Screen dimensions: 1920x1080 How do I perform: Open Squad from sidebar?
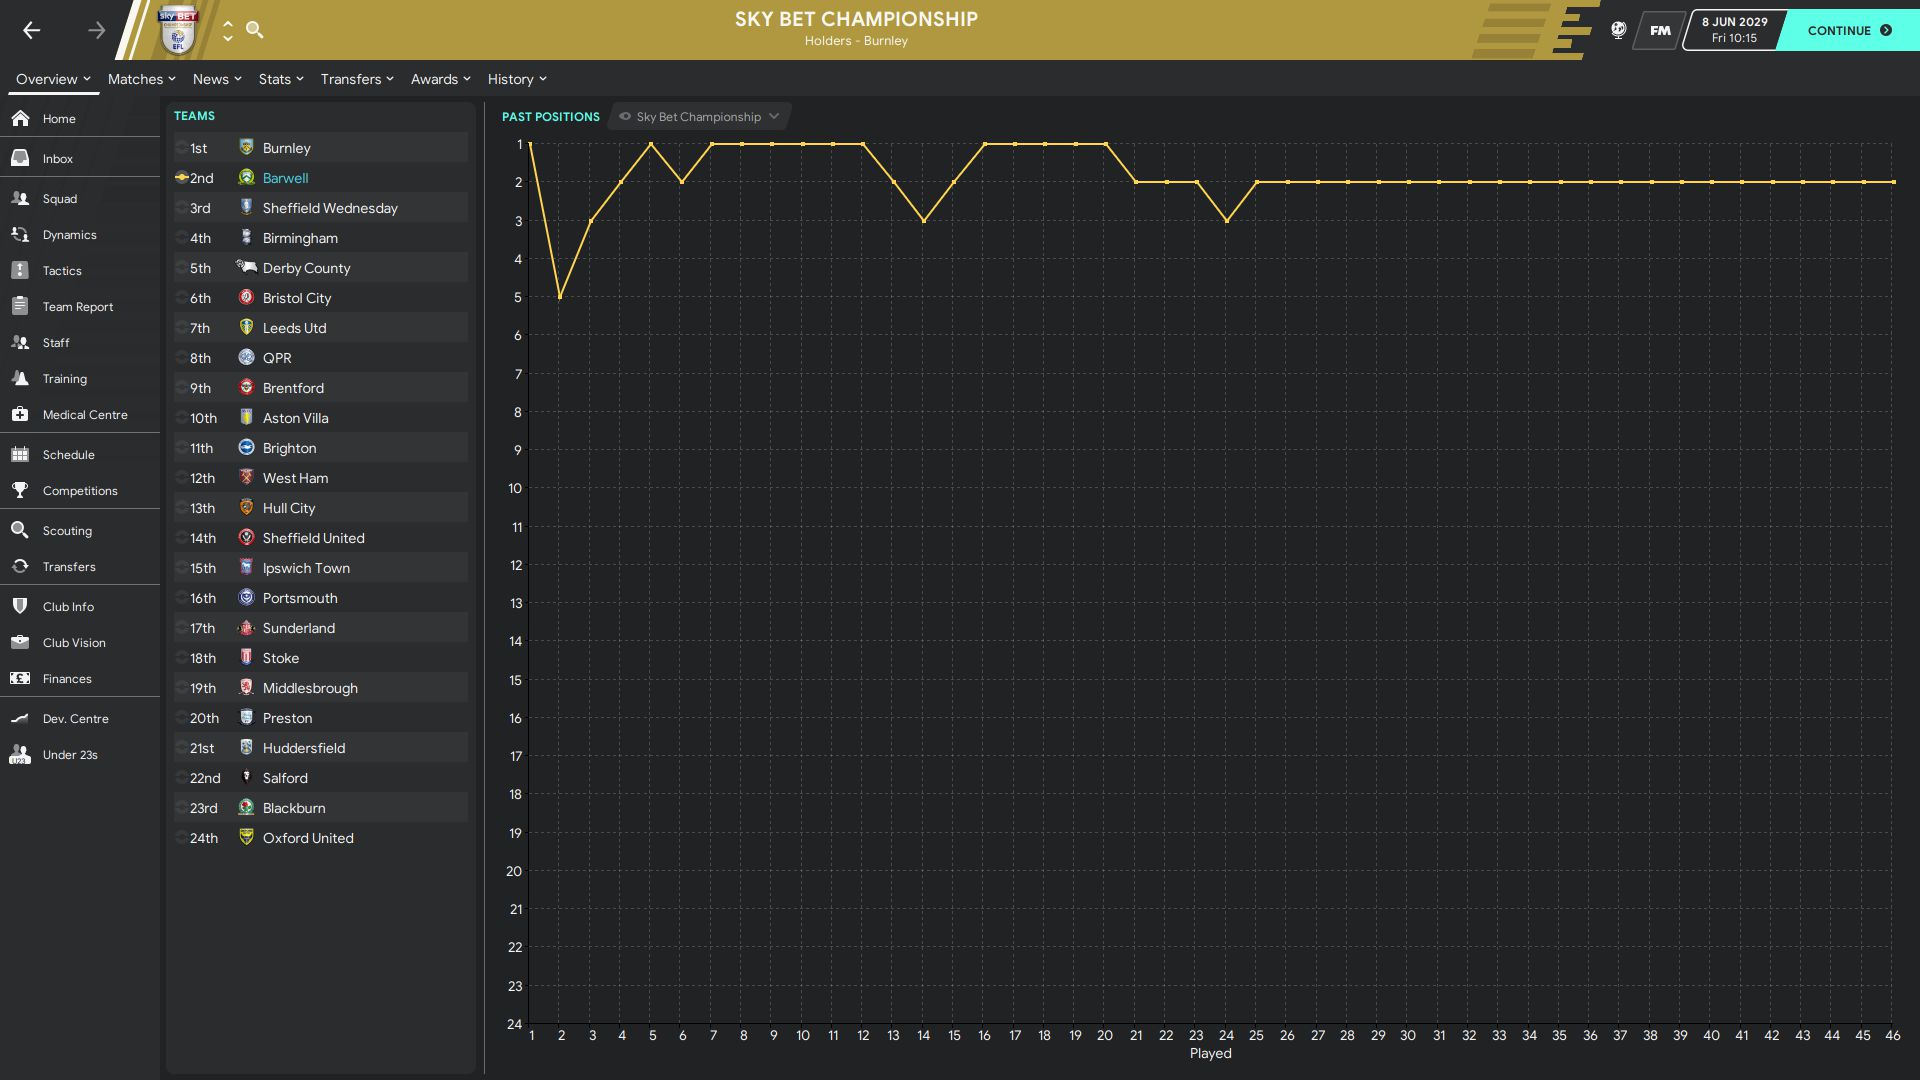pos(80,198)
